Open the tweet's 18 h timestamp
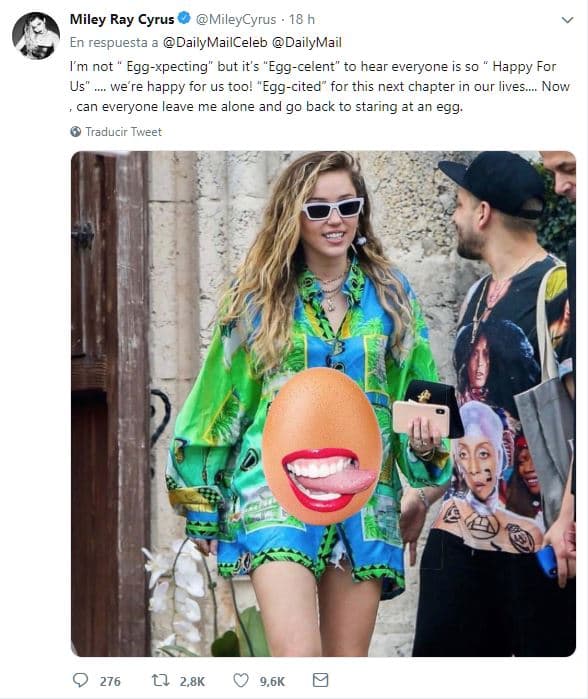The image size is (588, 699). (x=302, y=19)
